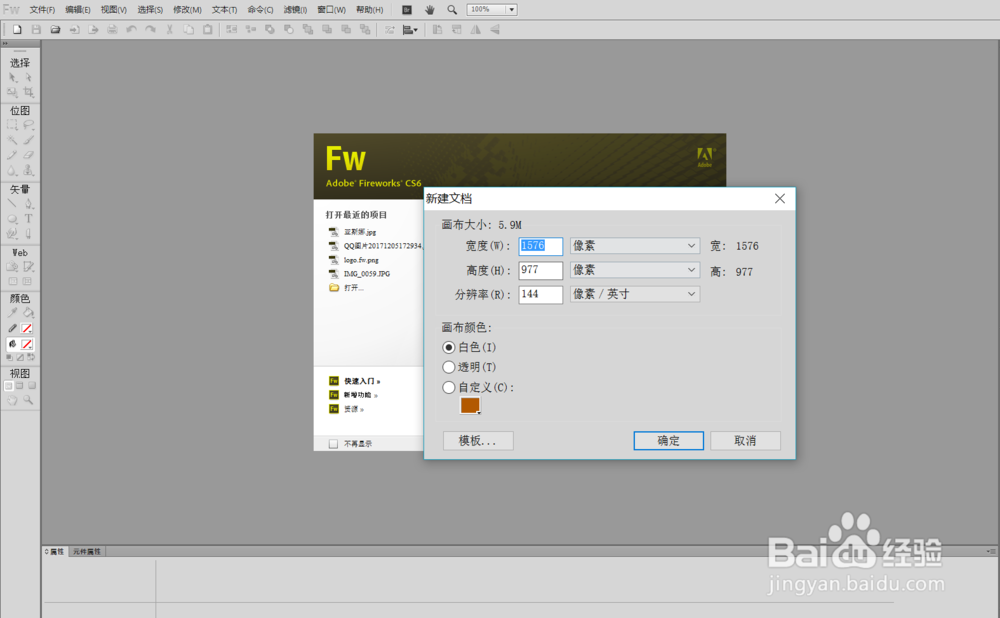Select the Eyedropper tool in the color section
Screen dimensions: 1000x618
point(12,313)
